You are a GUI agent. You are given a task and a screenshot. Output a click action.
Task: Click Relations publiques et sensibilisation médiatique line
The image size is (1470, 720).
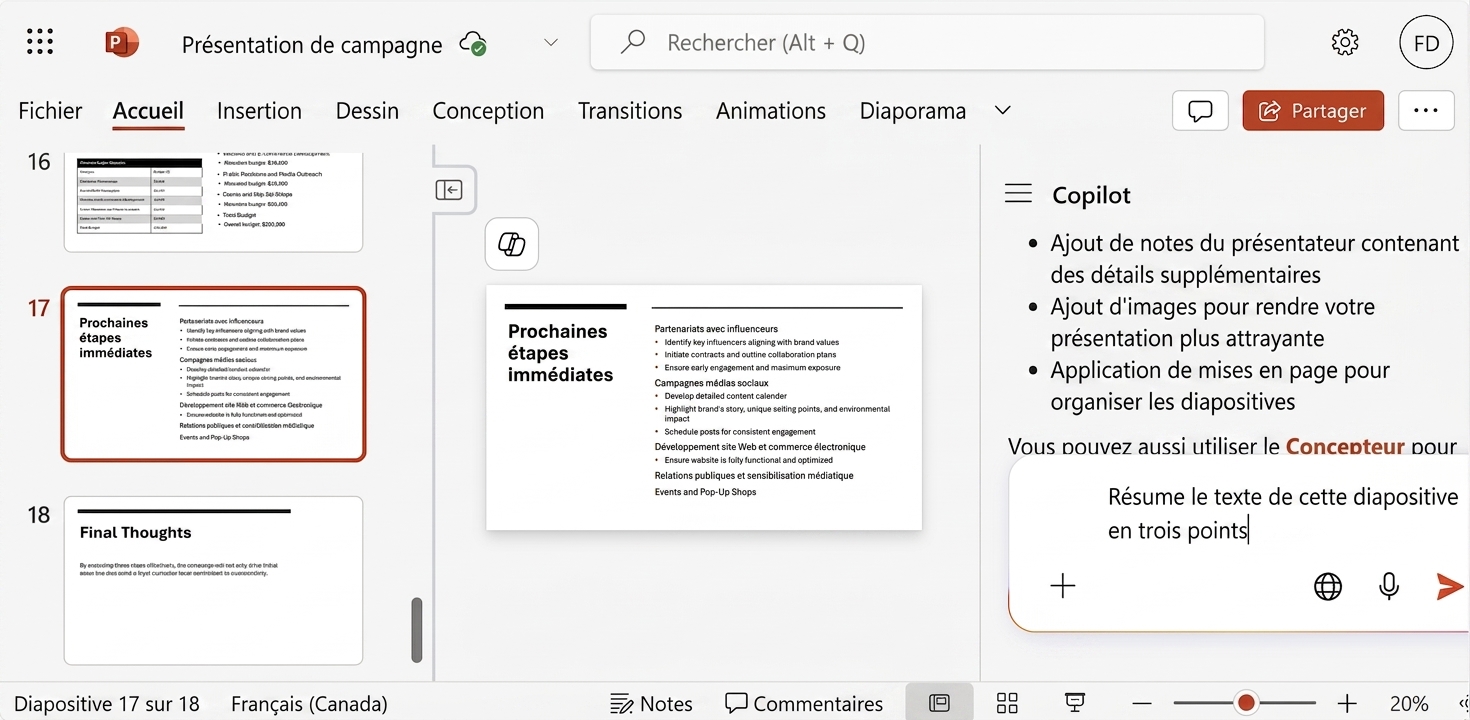point(754,476)
